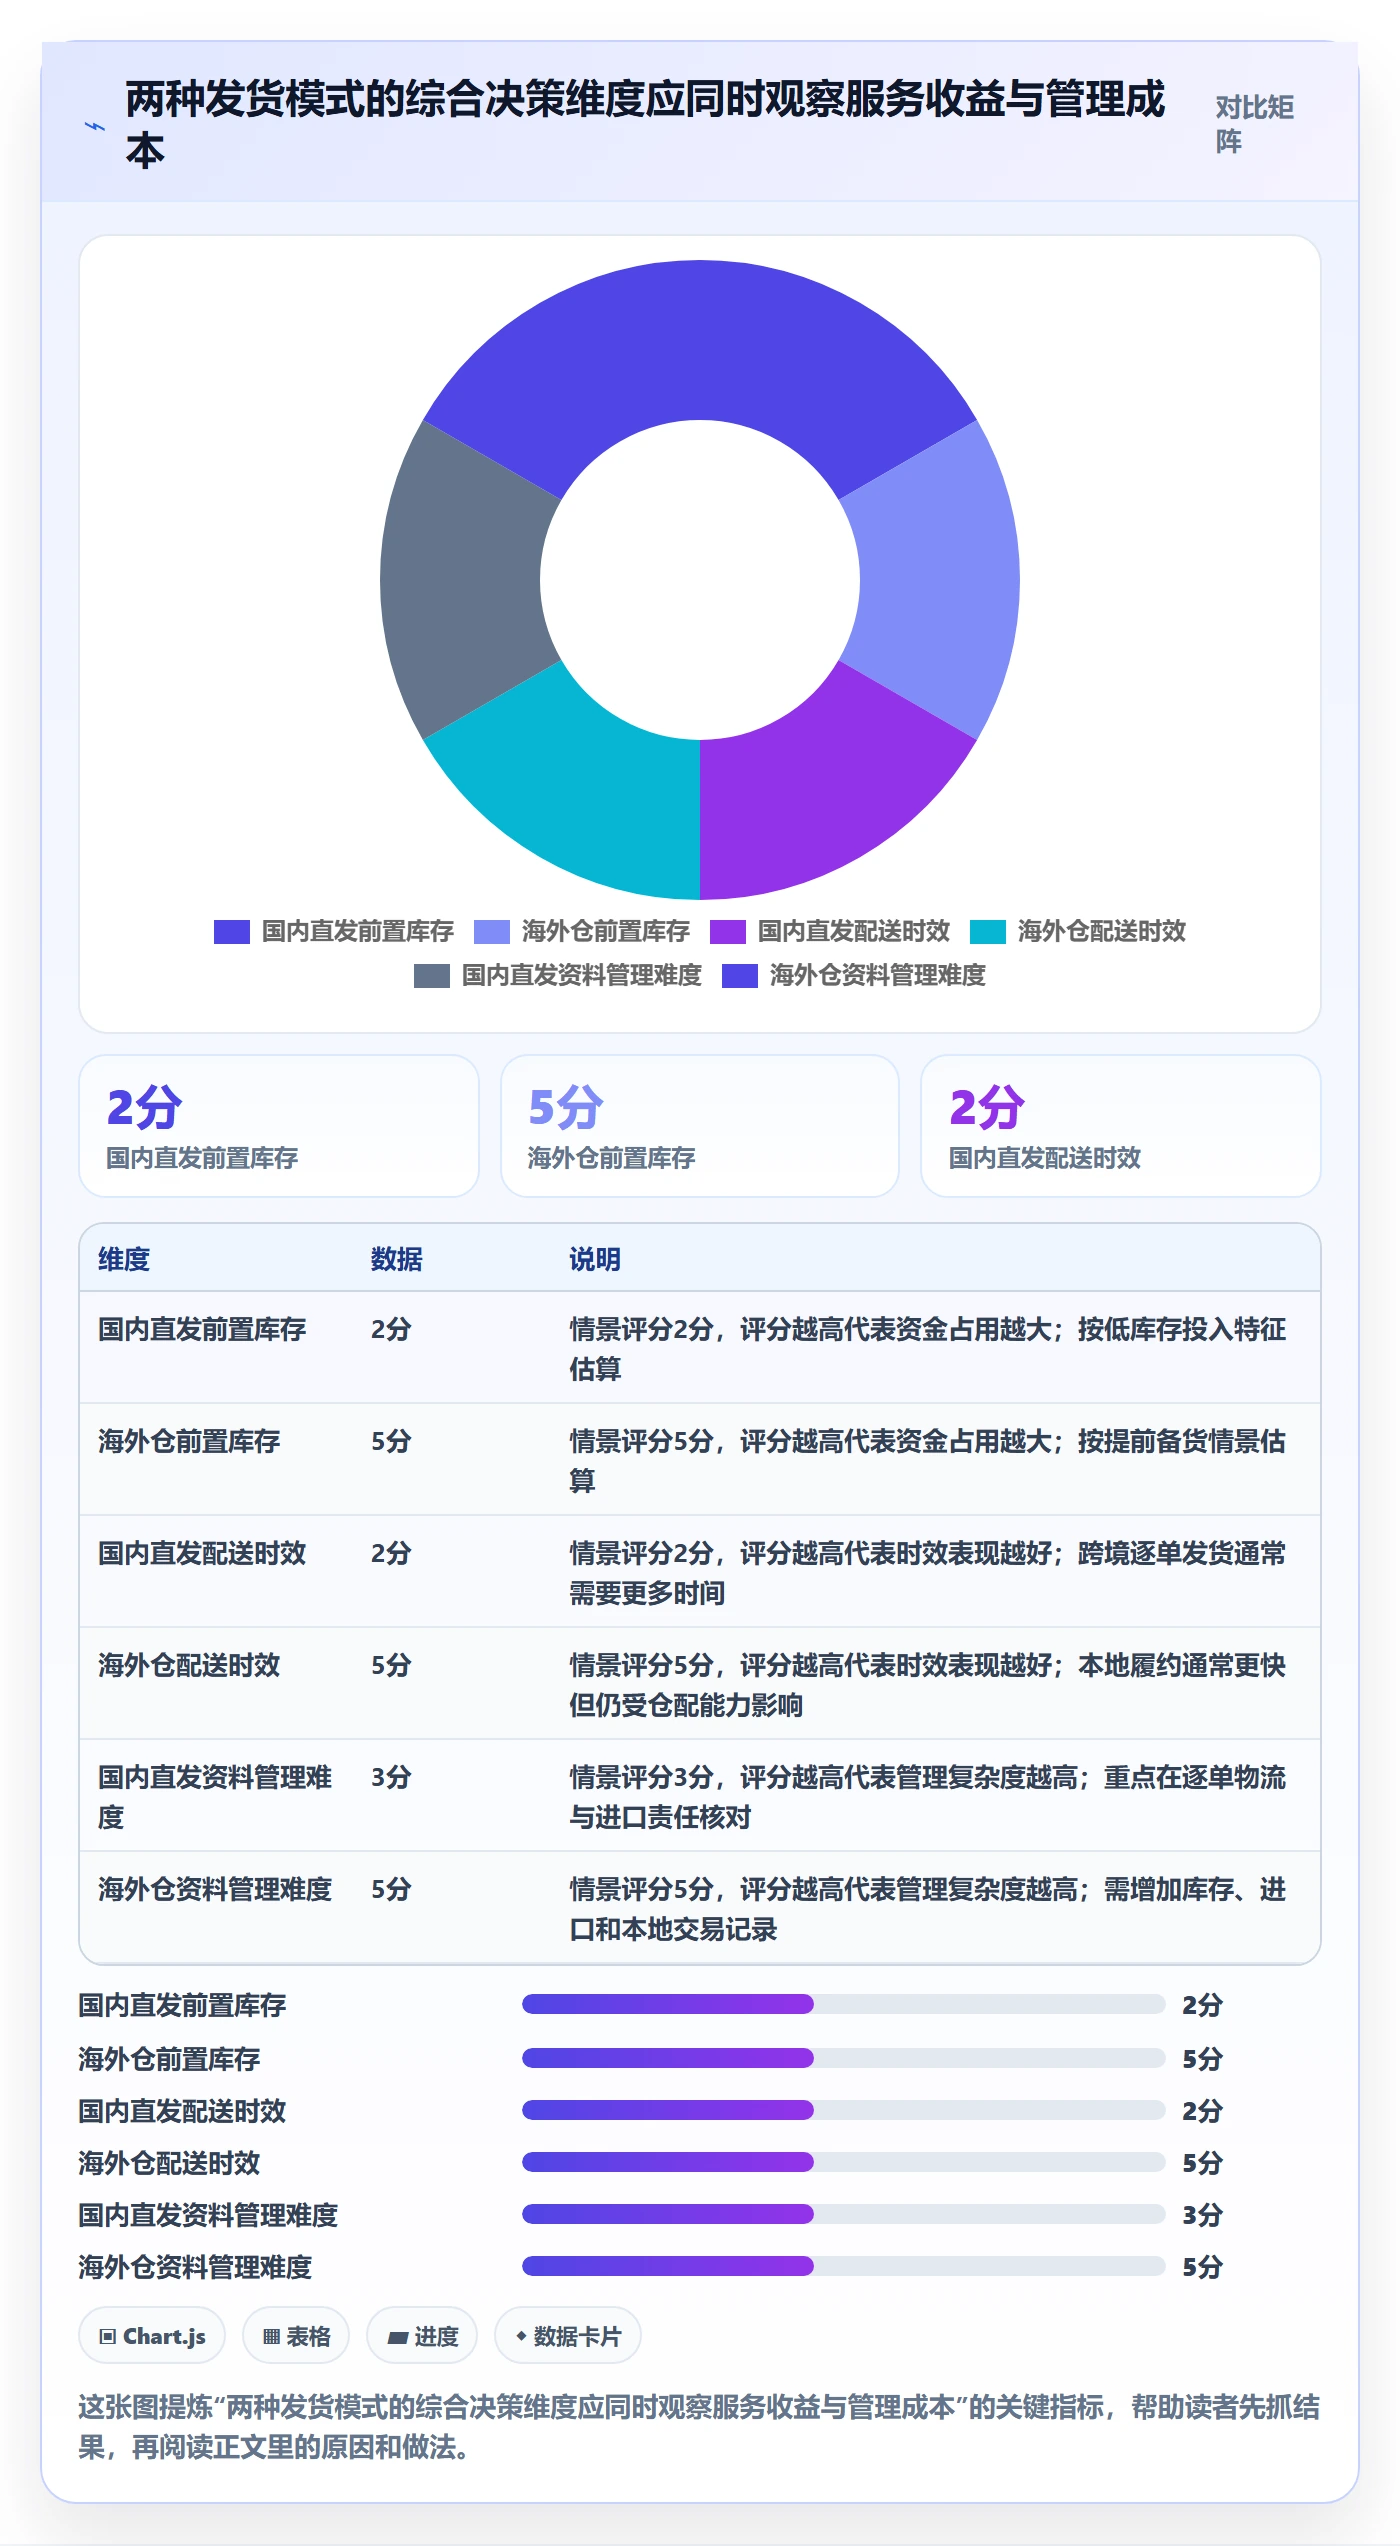The image size is (1400, 2546).
Task: Click the purple donut chart segment
Action: click(819, 787)
